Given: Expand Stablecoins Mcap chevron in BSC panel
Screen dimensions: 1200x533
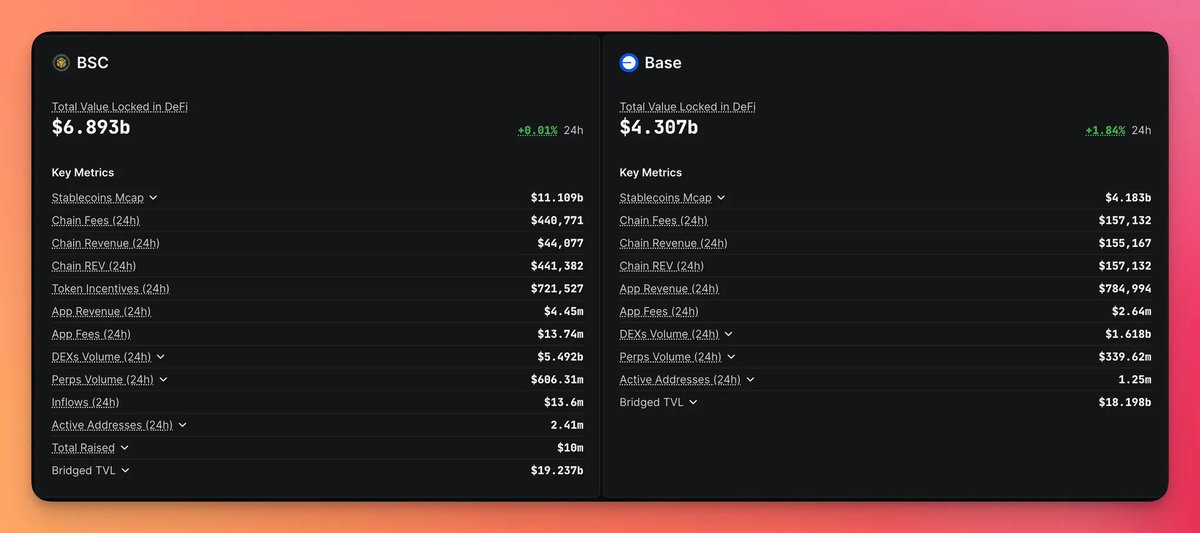Looking at the screenshot, I should tap(153, 198).
